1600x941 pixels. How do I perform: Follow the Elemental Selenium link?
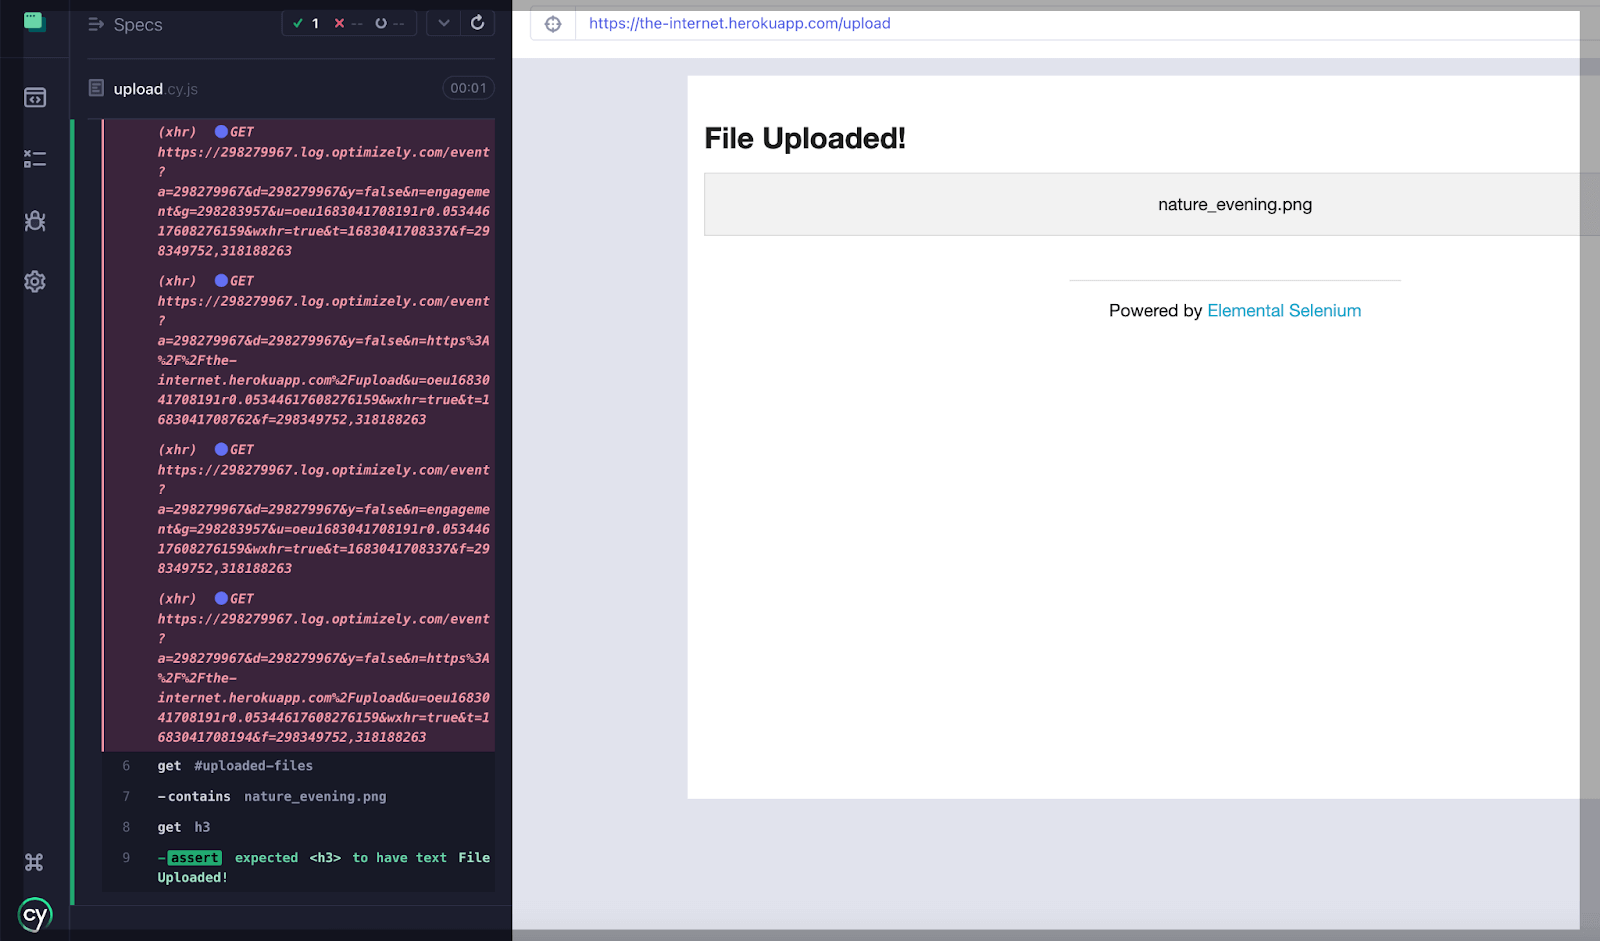(x=1283, y=311)
